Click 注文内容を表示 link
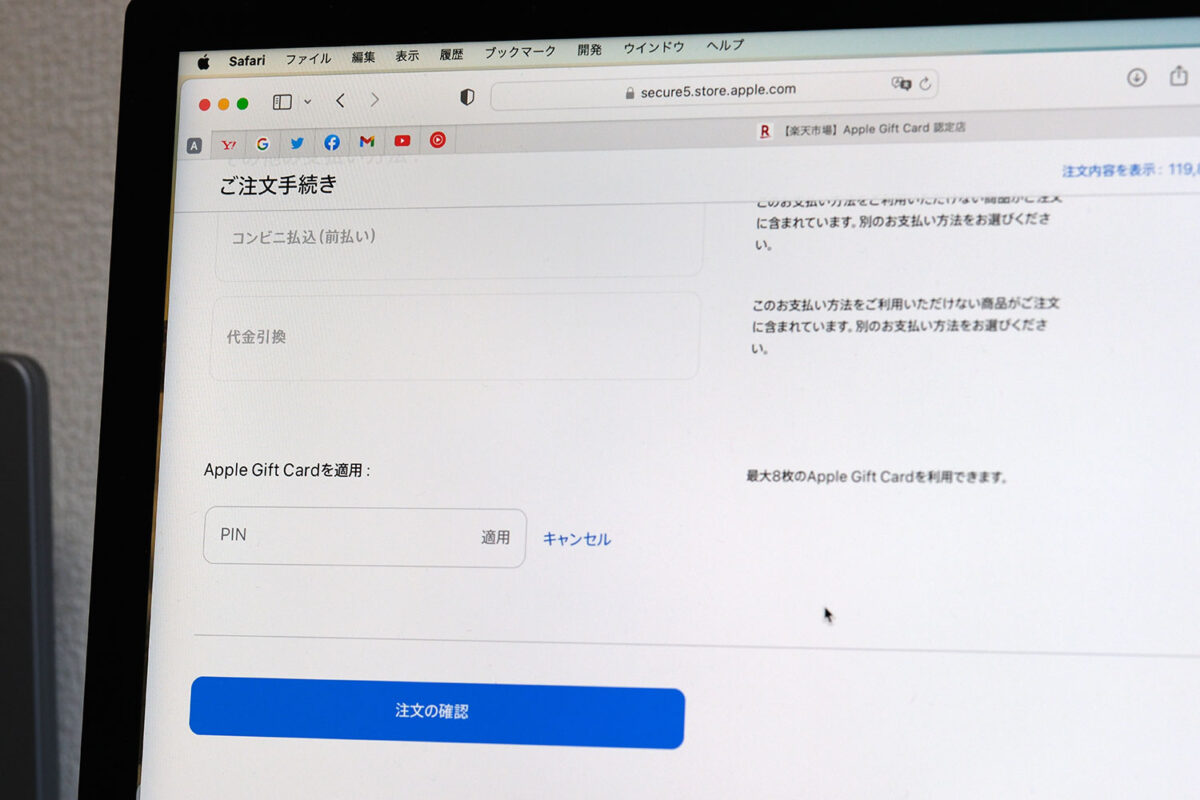 1130,170
